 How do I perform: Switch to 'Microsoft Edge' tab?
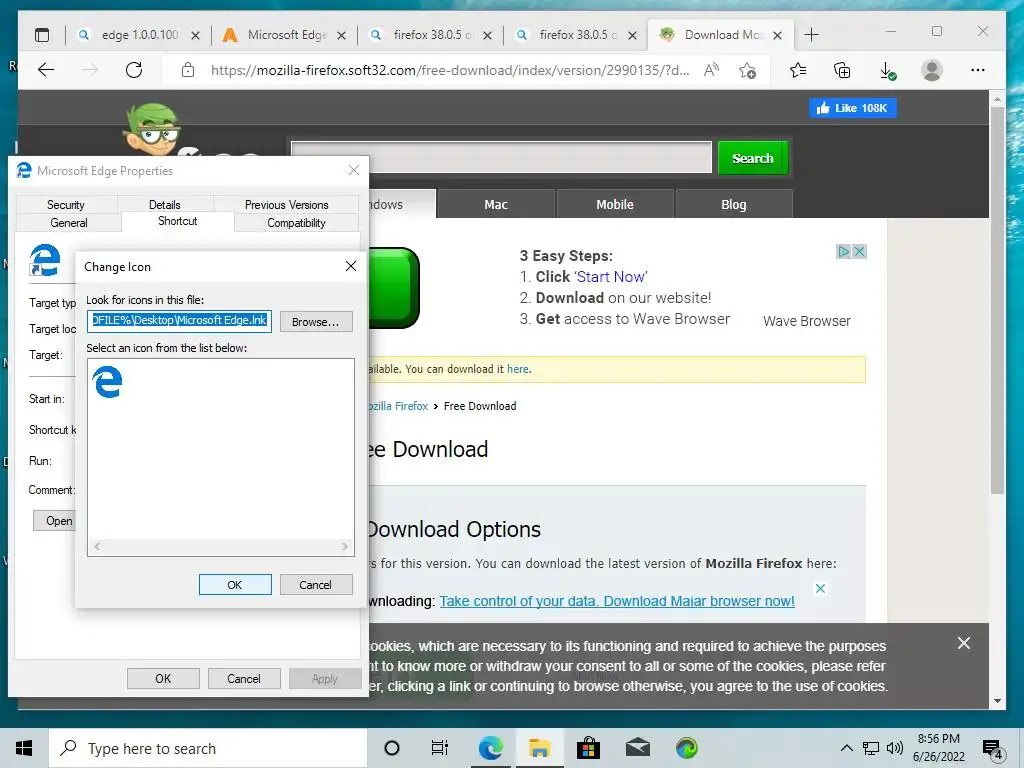(285, 35)
